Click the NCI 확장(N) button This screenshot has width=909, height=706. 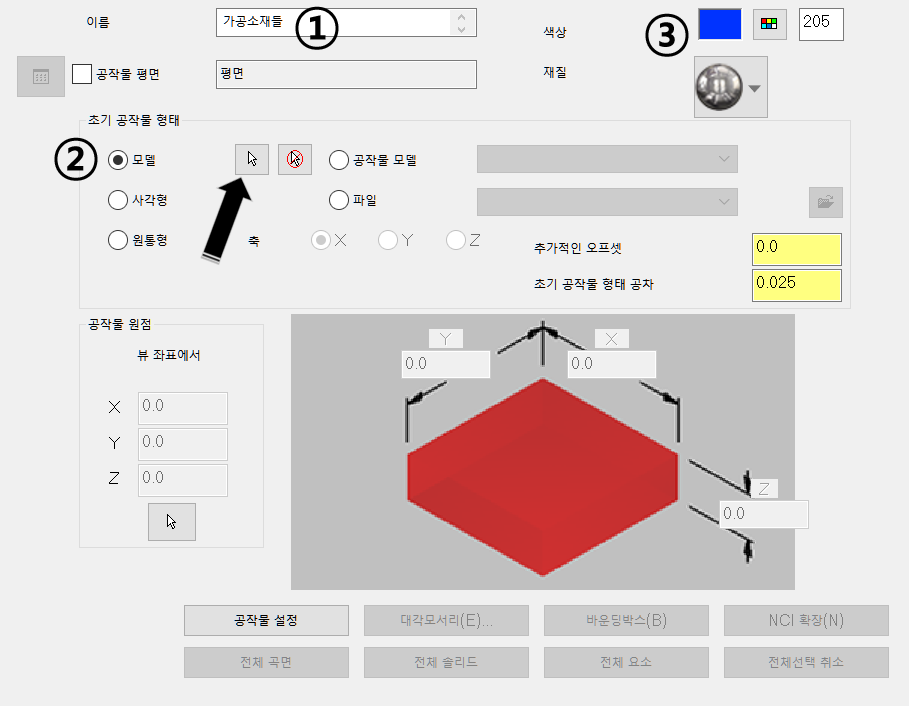pos(806,620)
